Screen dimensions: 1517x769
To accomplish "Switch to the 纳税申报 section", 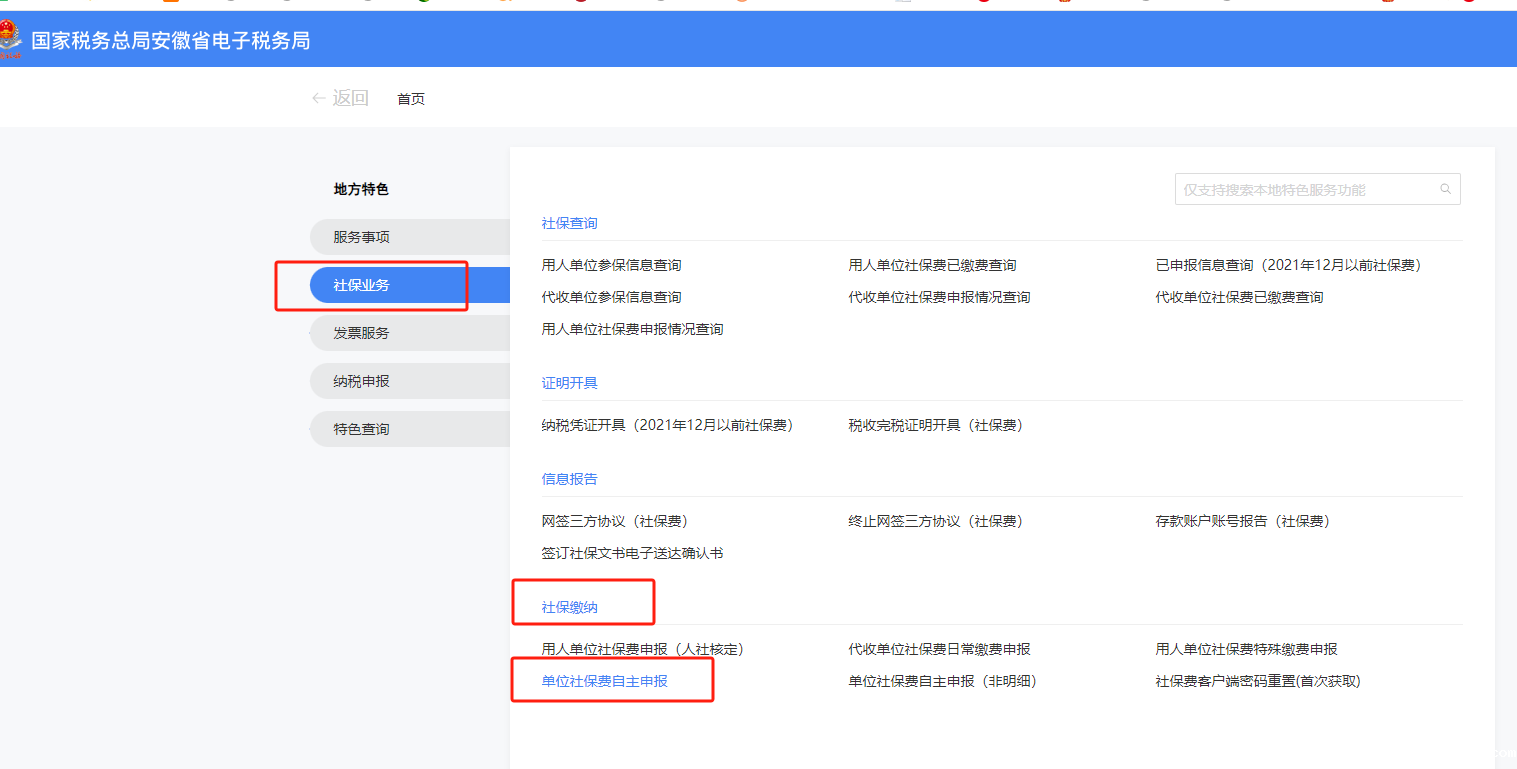I will (x=359, y=381).
